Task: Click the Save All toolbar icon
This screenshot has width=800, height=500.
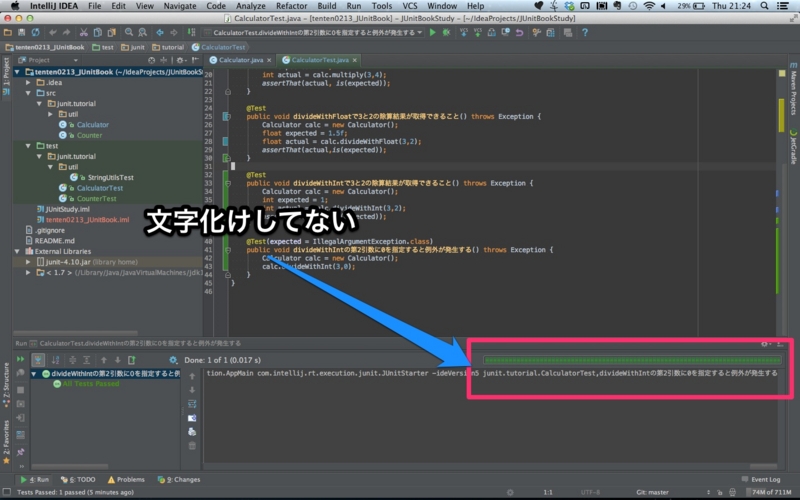Action: (x=21, y=33)
